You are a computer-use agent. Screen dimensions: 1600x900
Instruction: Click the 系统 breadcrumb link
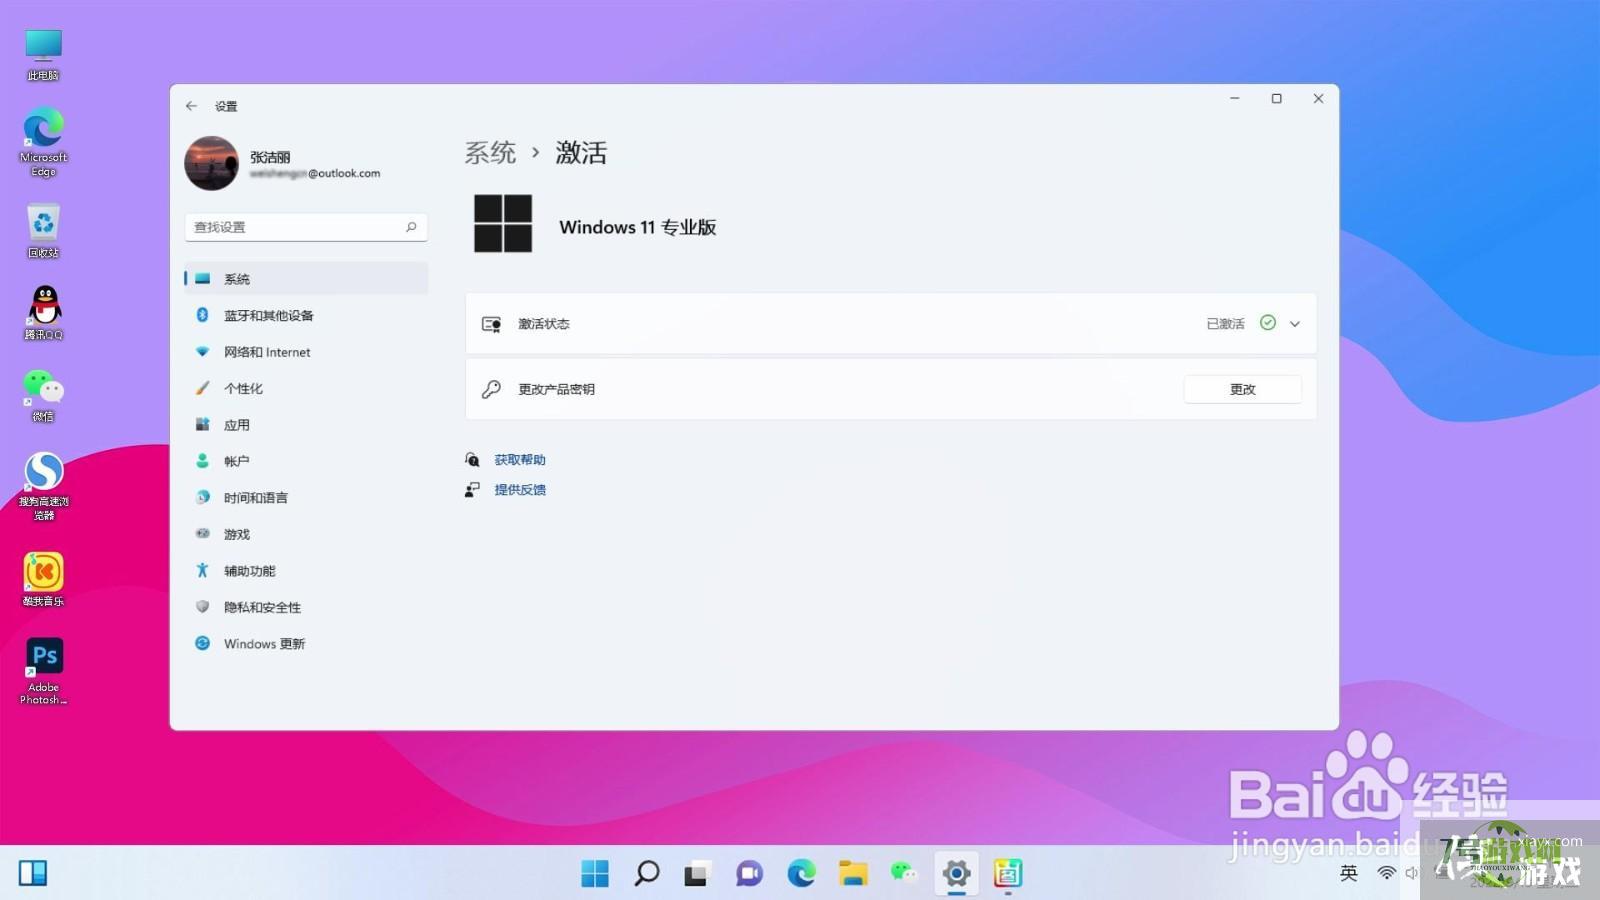pyautogui.click(x=490, y=153)
